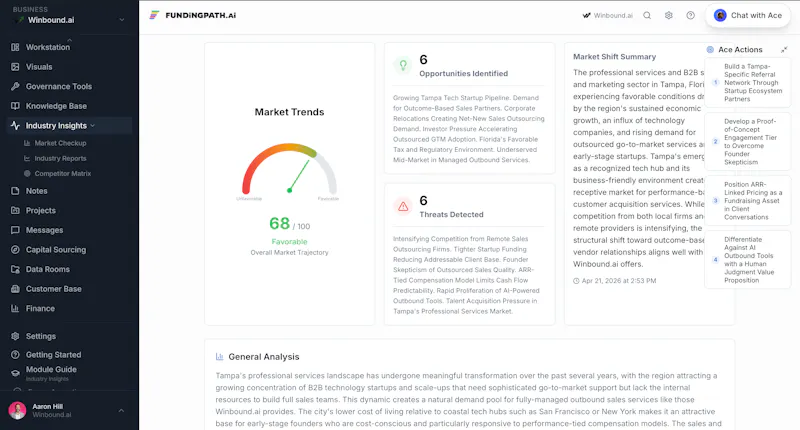Click the Settings gear icon in sidebar
The image size is (800, 430).
pyautogui.click(x=15, y=336)
